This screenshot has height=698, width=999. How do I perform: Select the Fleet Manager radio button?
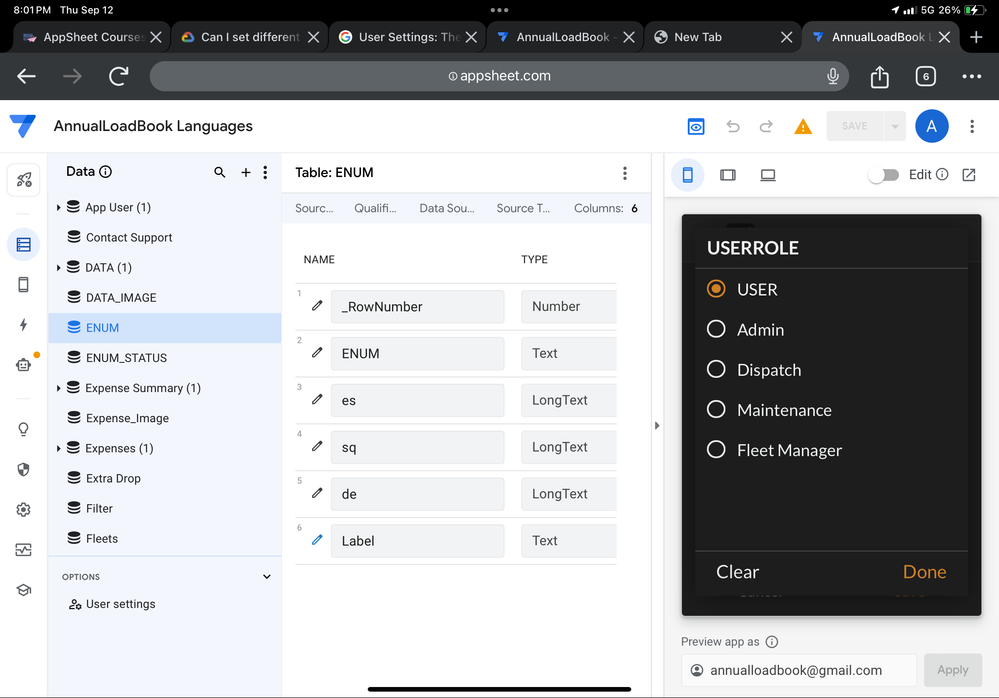click(716, 450)
